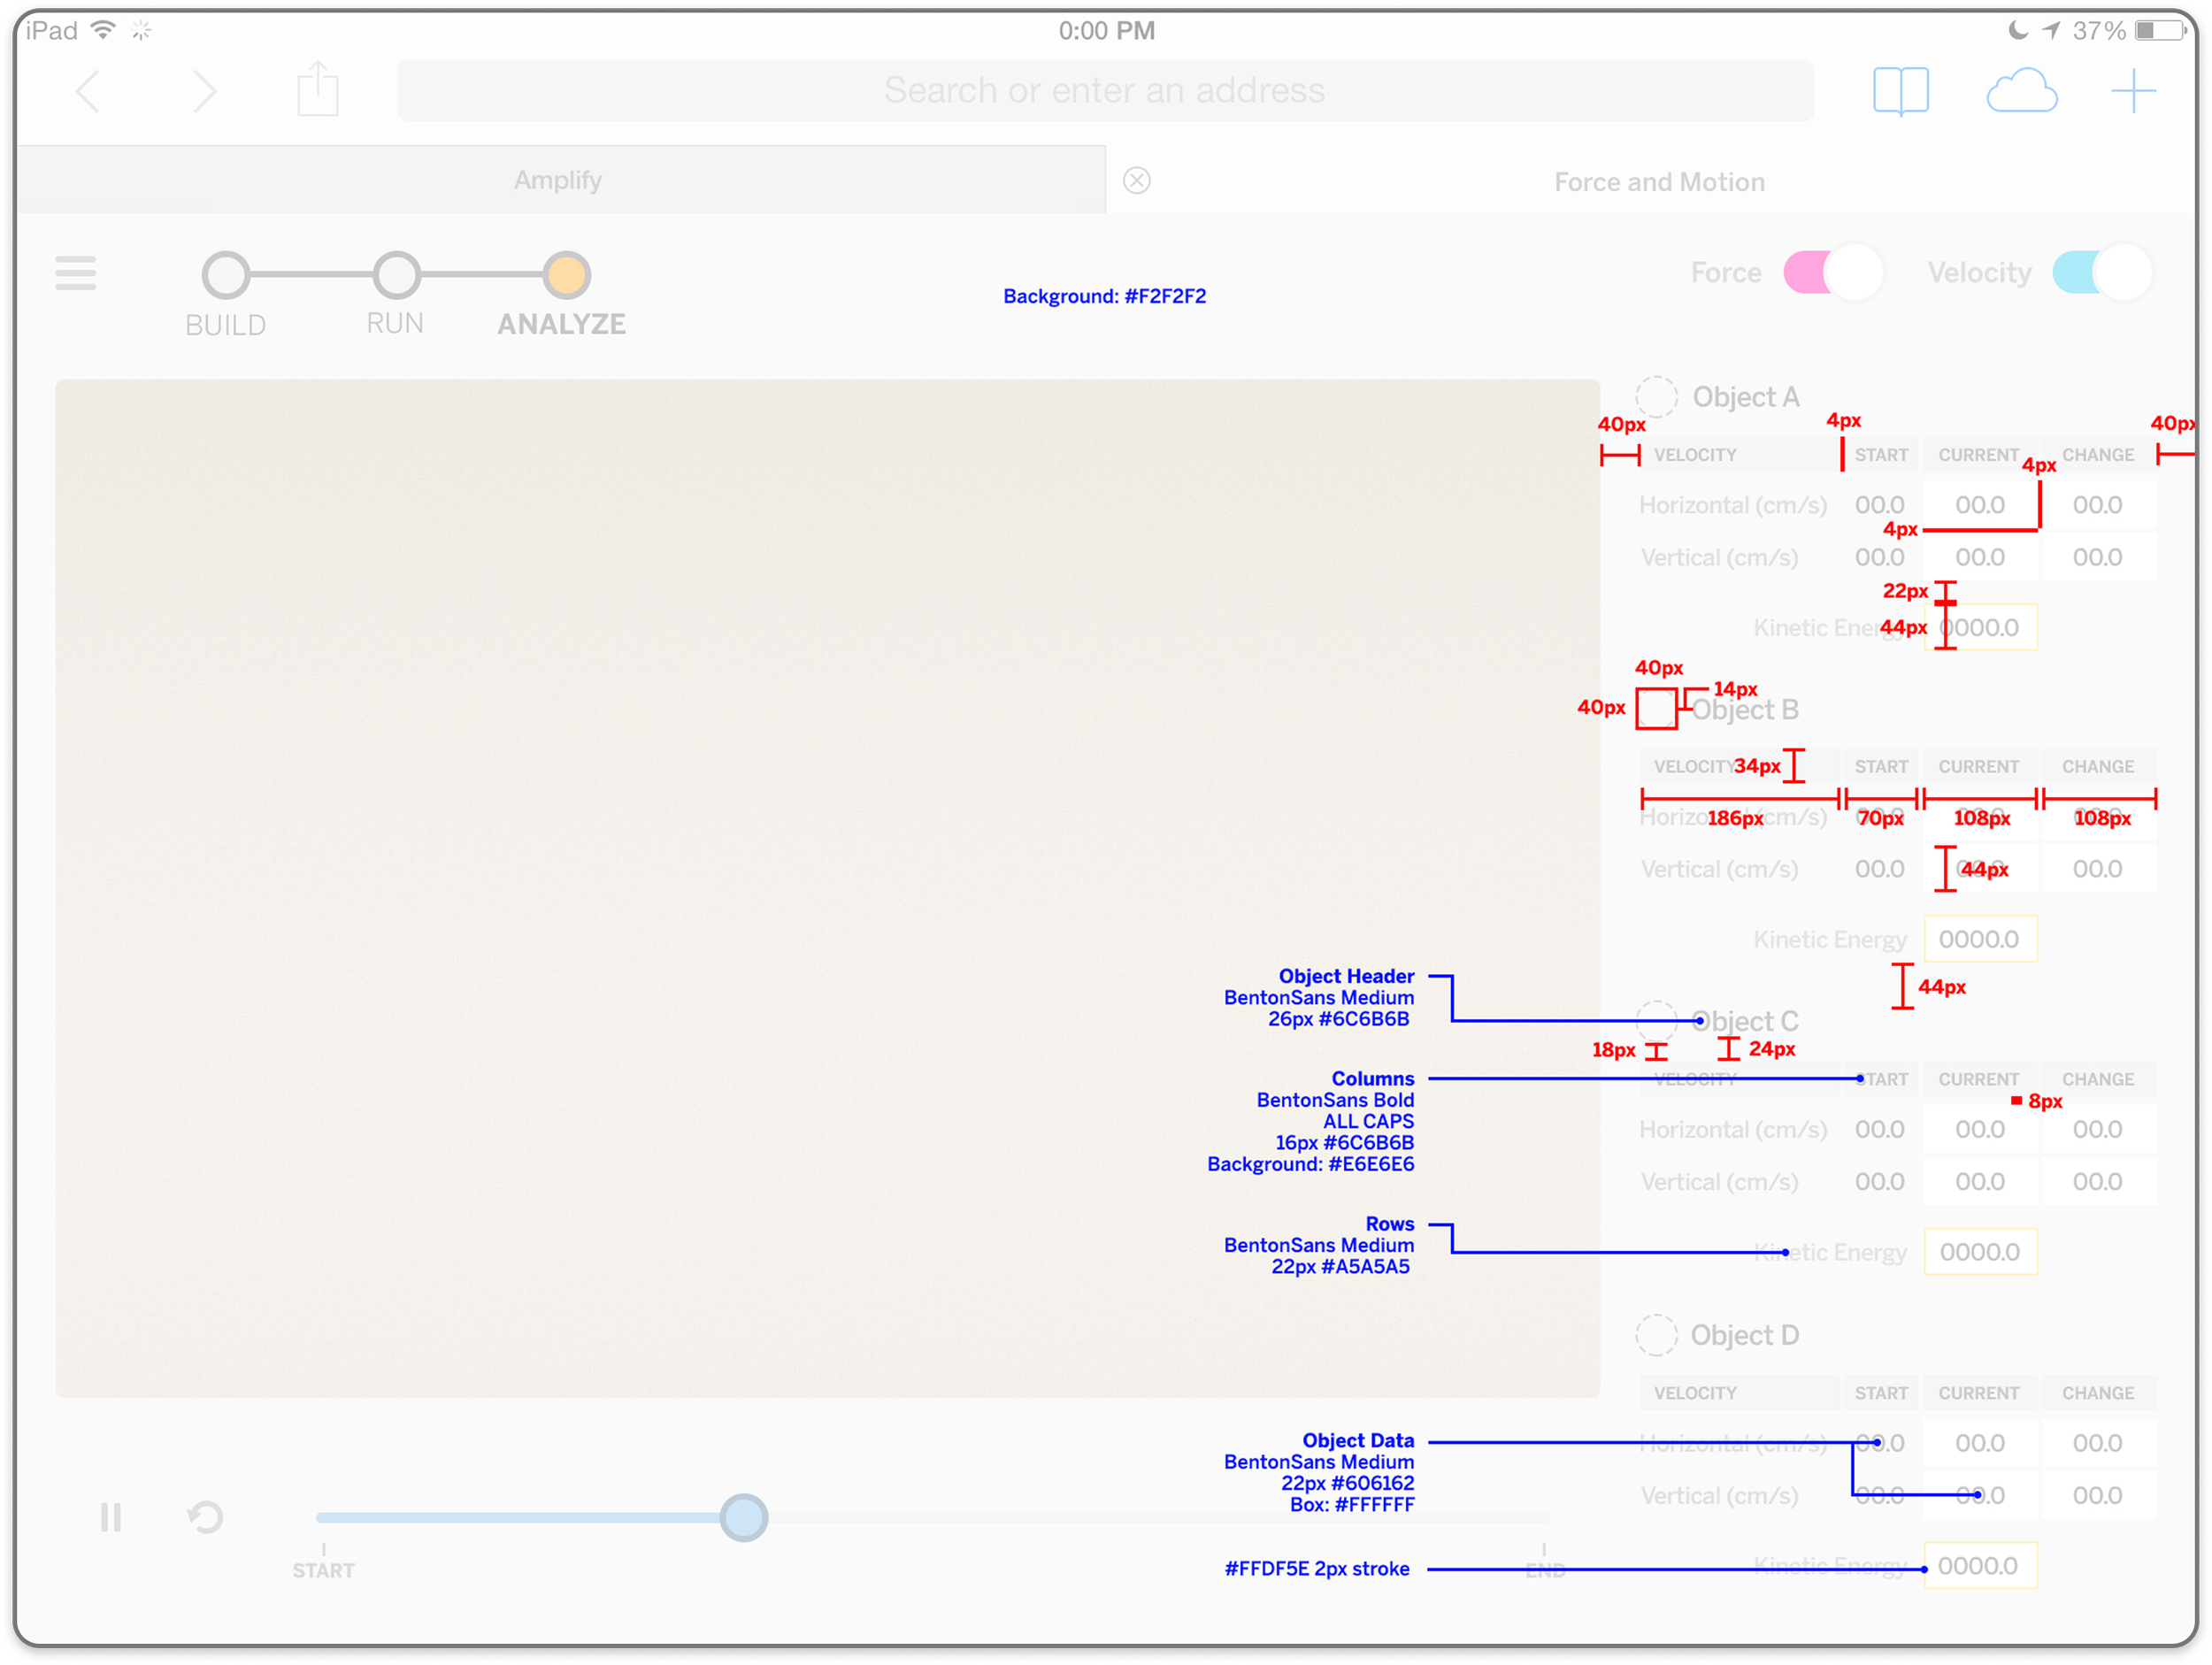The image size is (2212, 1665).
Task: Tap the share icon in the toolbar
Action: [318, 89]
